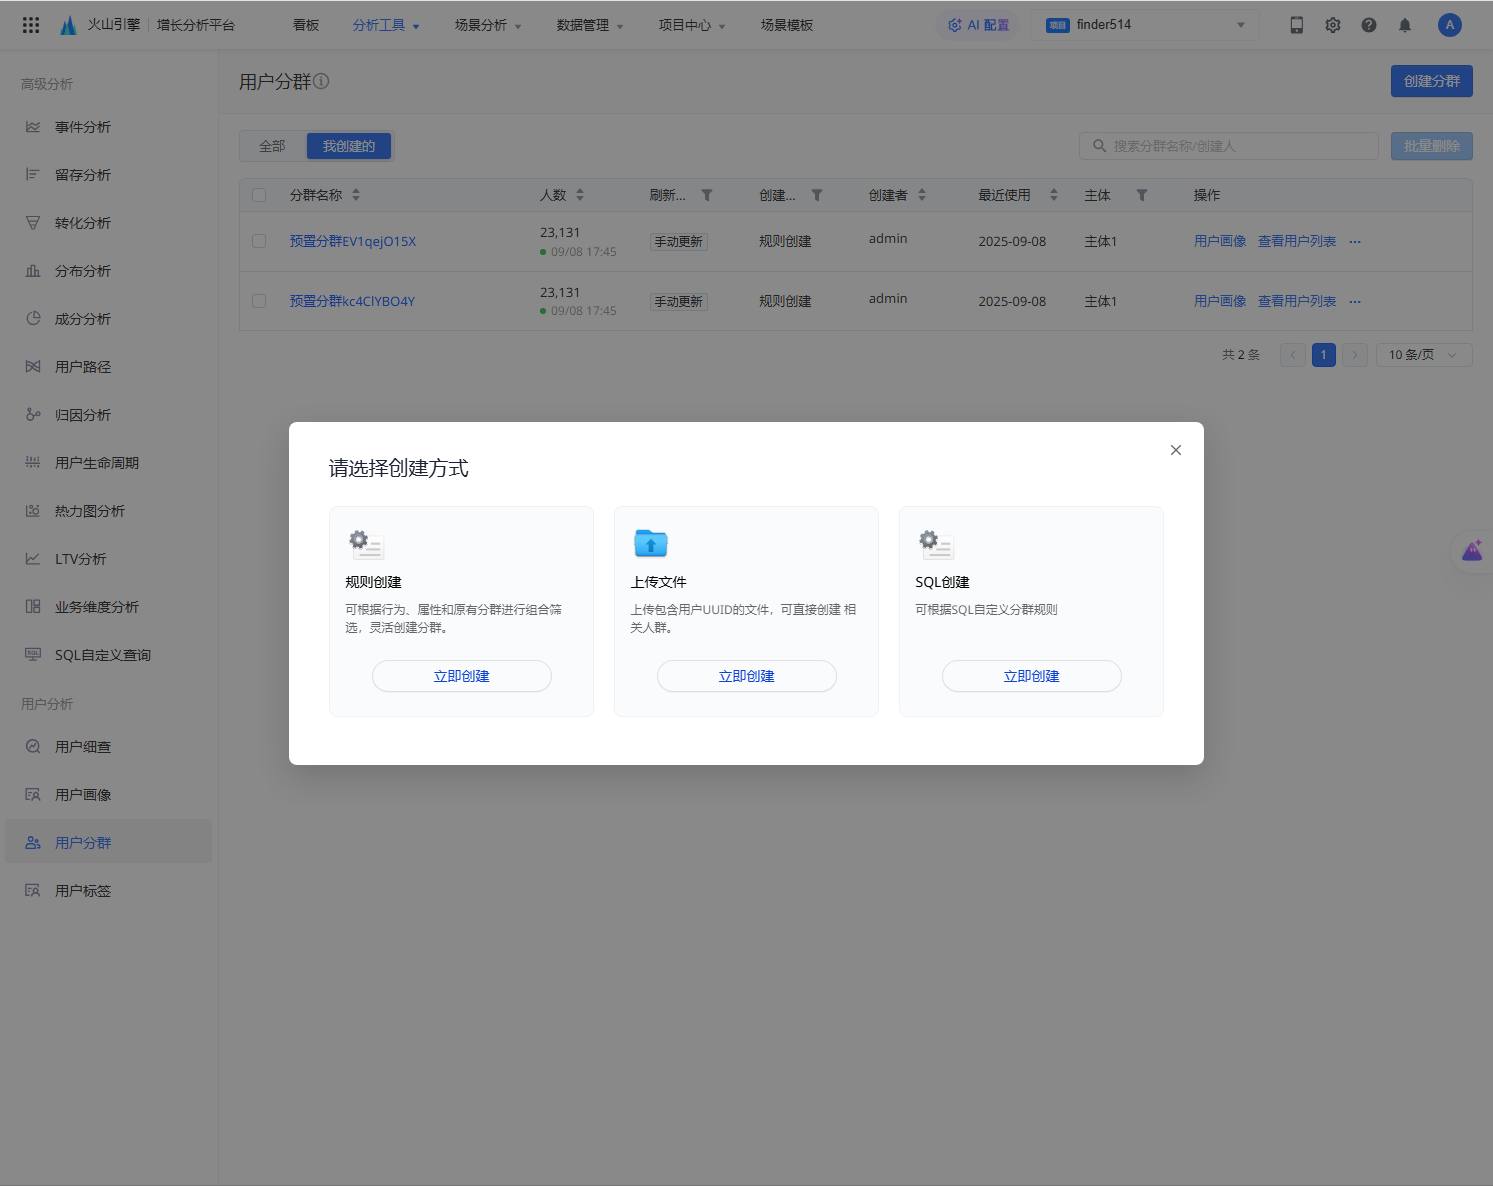Expand the 项目中心 menu
This screenshot has width=1493, height=1186.
pyautogui.click(x=692, y=25)
